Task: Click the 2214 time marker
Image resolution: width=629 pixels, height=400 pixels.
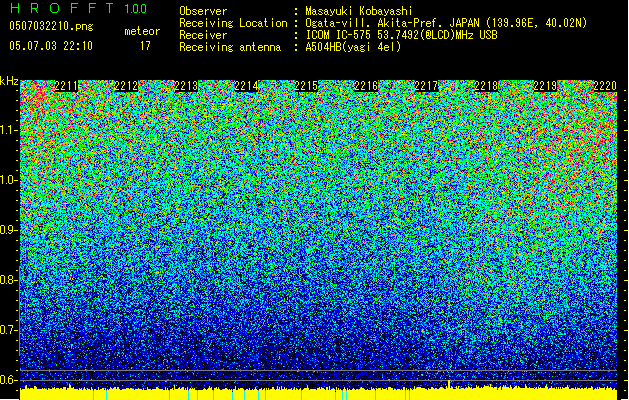Action: [246, 86]
